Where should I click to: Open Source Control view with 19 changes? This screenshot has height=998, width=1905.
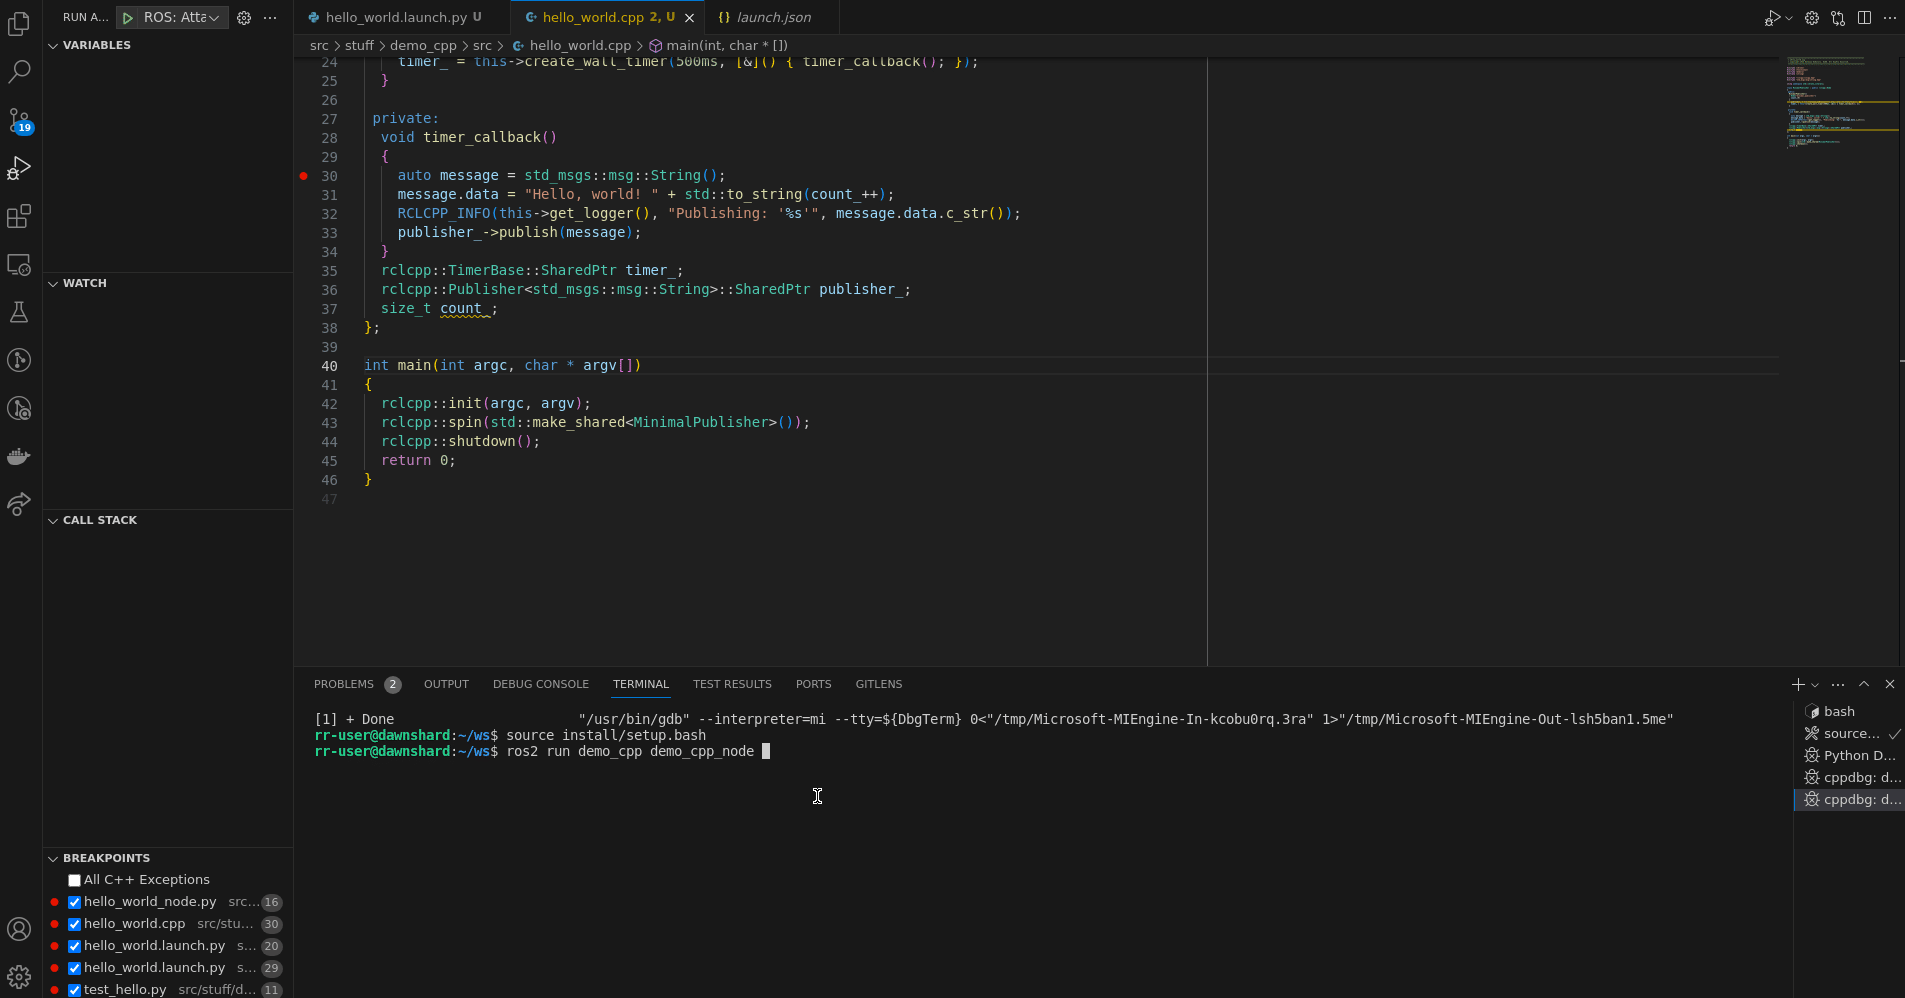click(19, 120)
